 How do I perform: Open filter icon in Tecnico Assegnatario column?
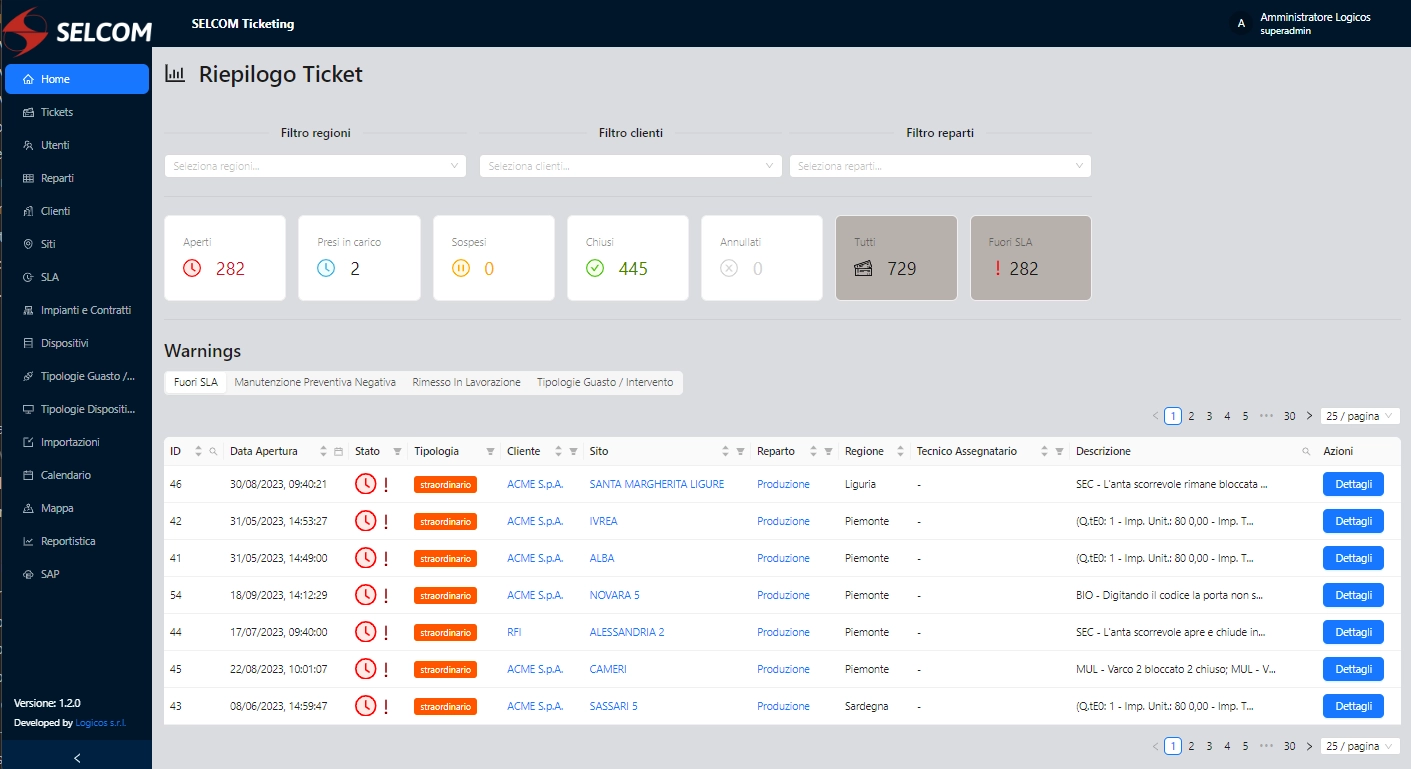point(1059,452)
